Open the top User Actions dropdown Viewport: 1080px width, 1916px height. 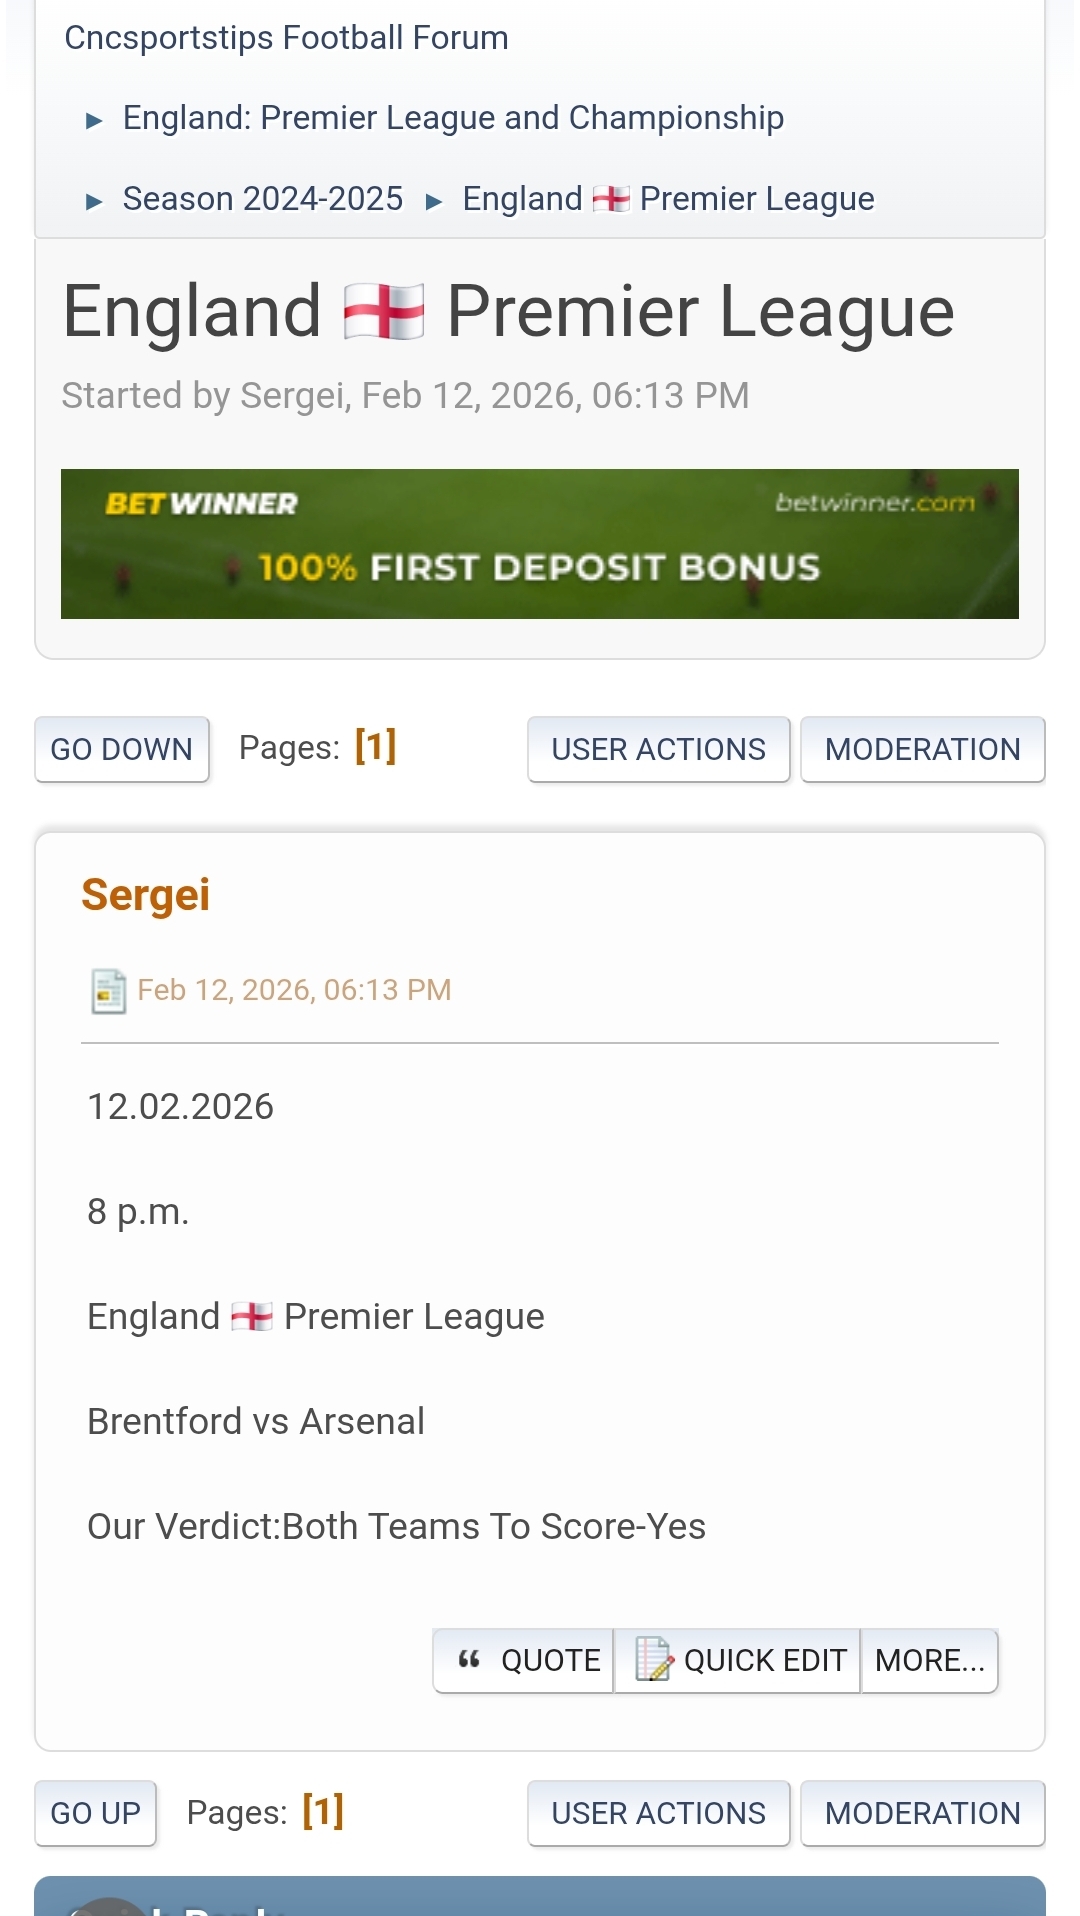pos(658,749)
